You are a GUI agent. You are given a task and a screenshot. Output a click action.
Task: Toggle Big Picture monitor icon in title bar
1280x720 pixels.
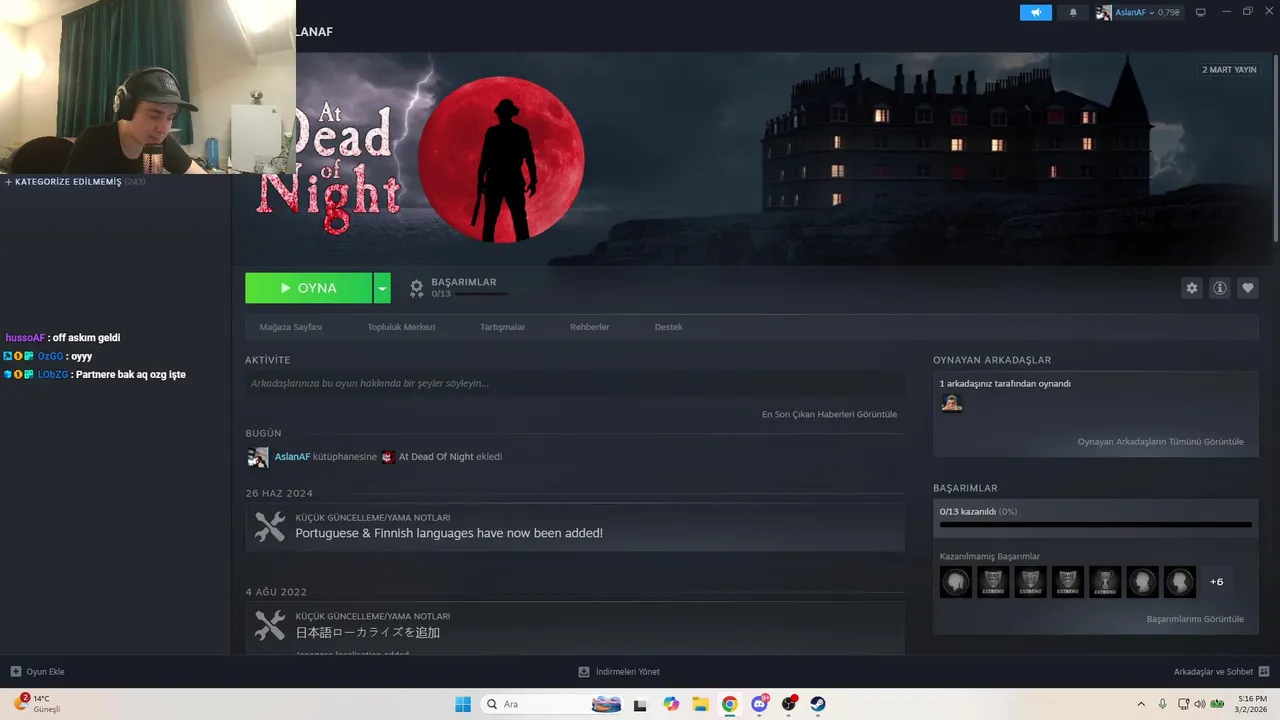tap(1201, 12)
